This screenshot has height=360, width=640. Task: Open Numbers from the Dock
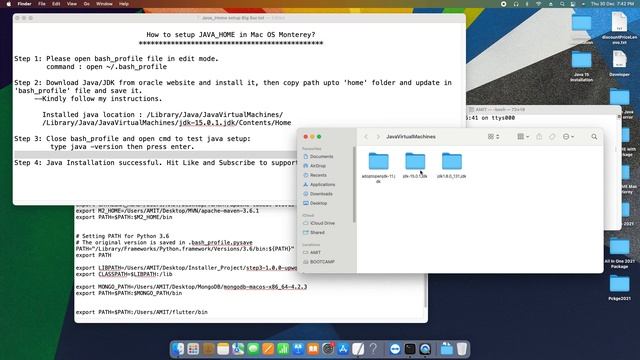pos(283,349)
